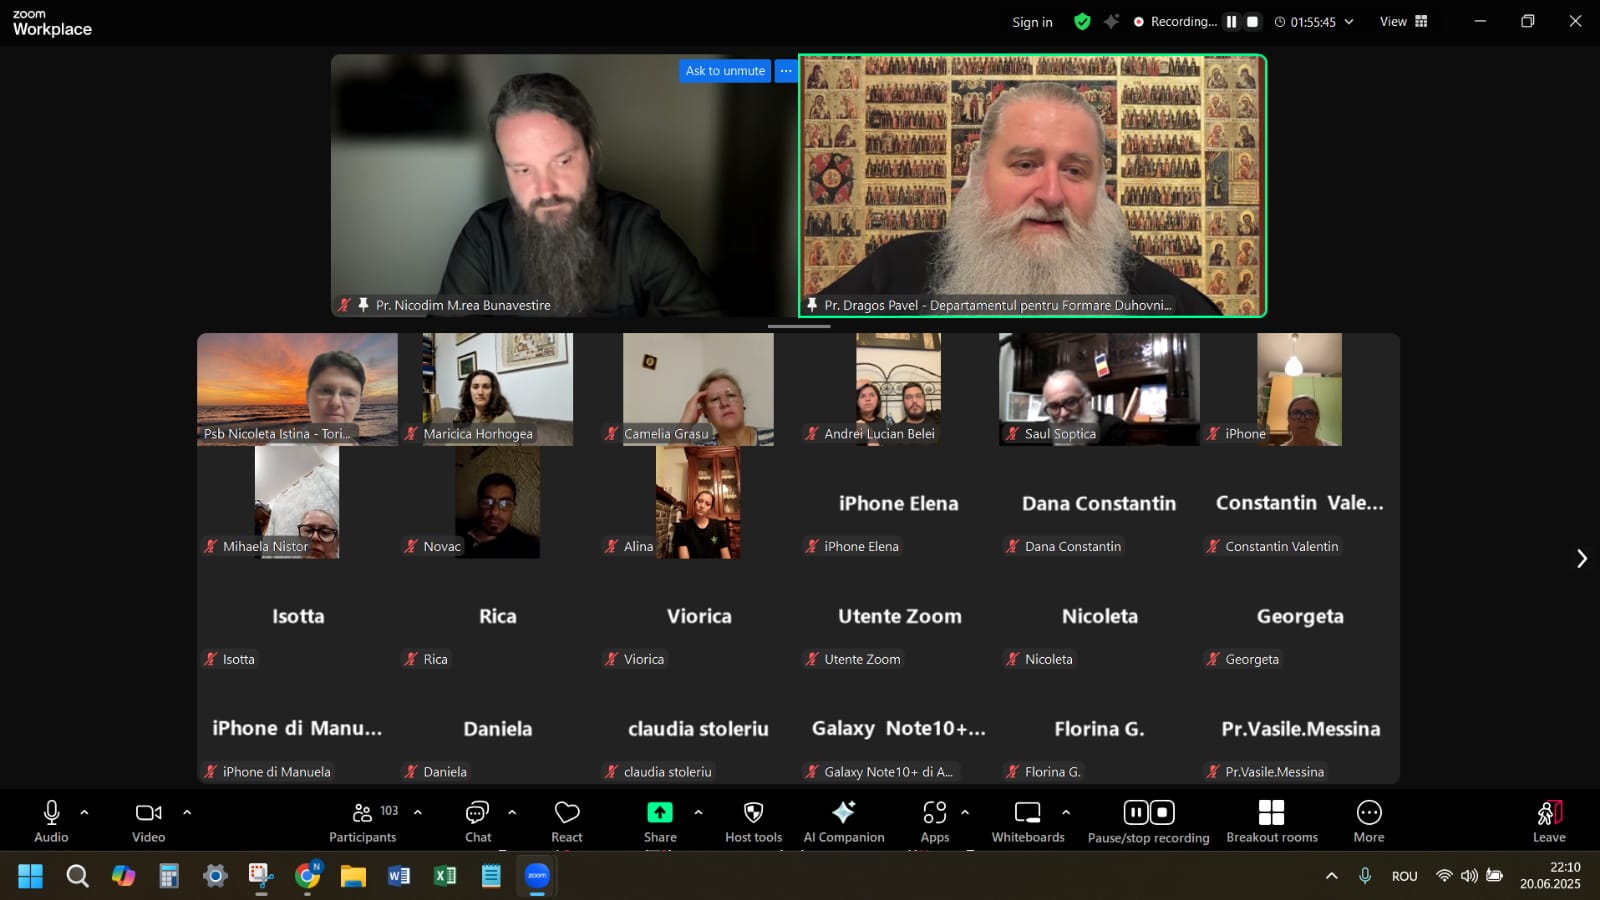1600x900 pixels.
Task: Open Host tools shield
Action: point(754,820)
